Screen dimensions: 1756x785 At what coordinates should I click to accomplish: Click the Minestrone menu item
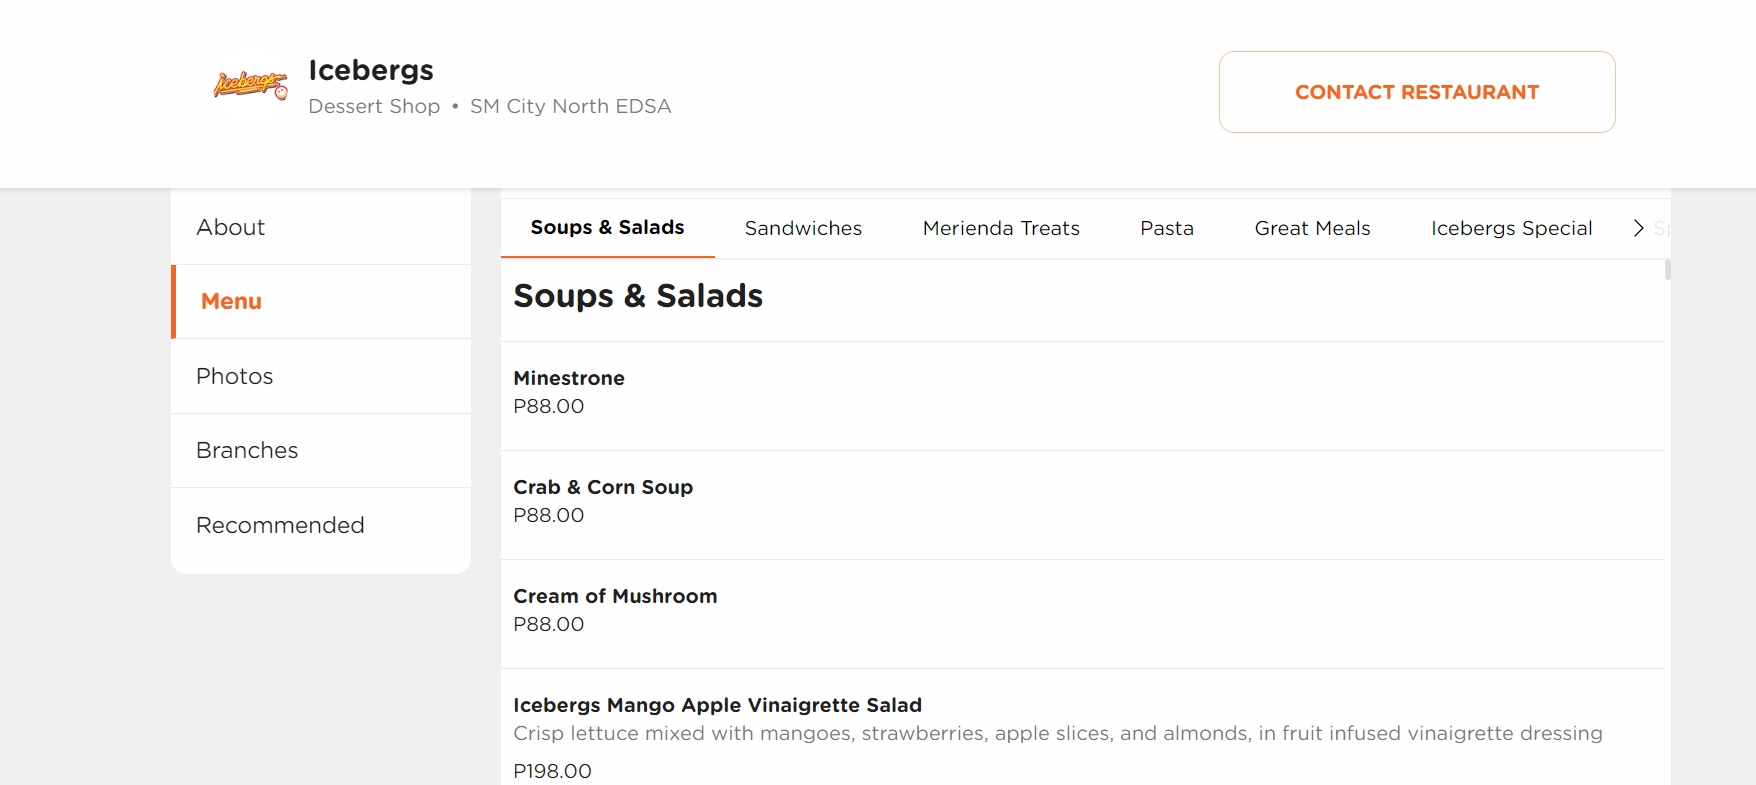569,378
